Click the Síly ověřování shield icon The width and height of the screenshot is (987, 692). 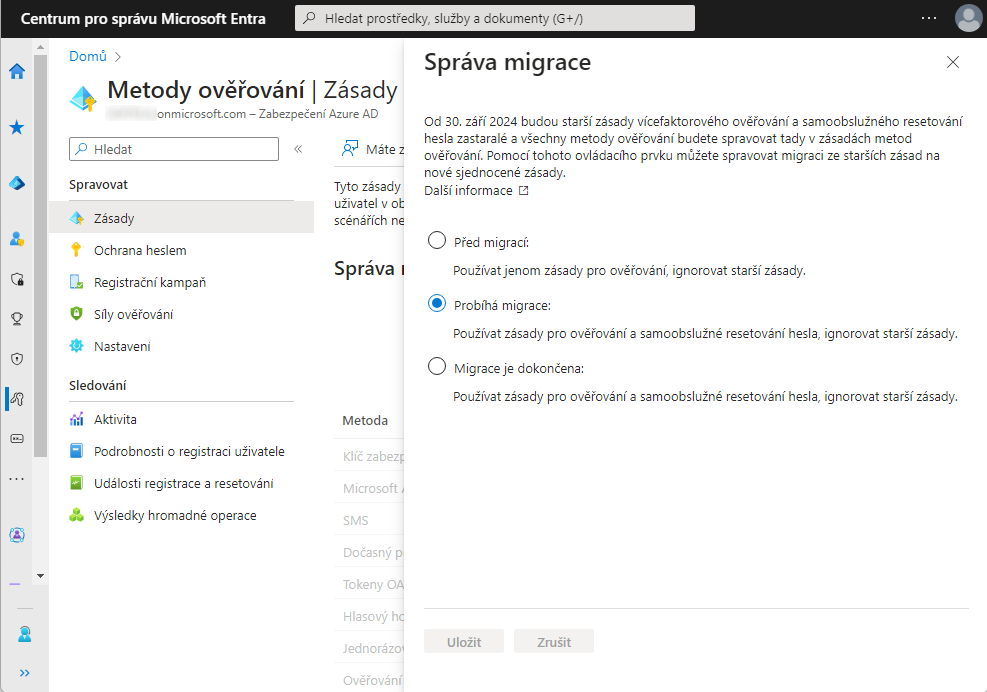click(77, 314)
